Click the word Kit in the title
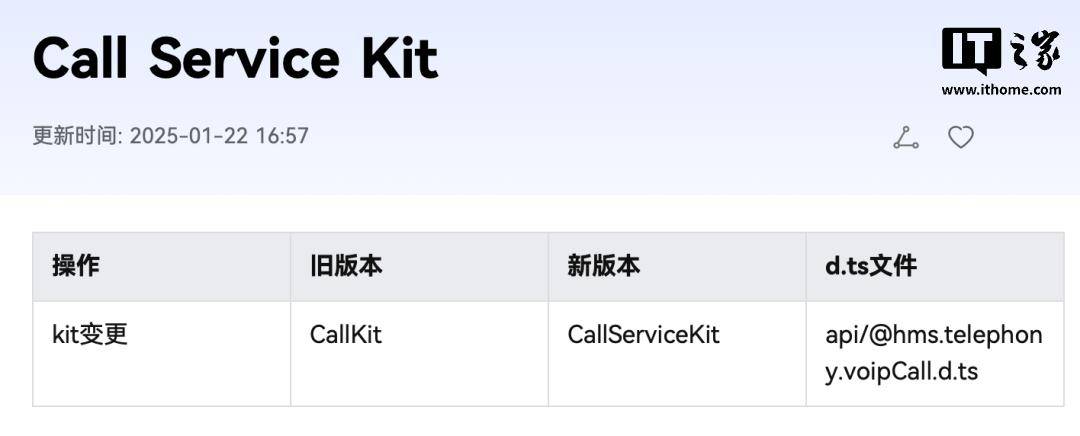The image size is (1080, 436). click(400, 59)
